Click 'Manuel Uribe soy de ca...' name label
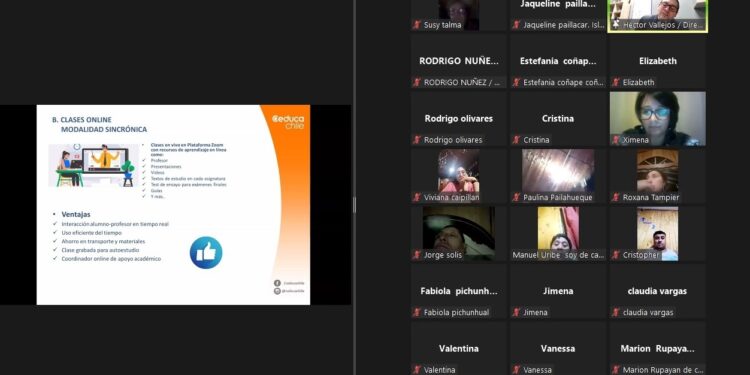Viewport: 750px width, 375px height. 558,255
